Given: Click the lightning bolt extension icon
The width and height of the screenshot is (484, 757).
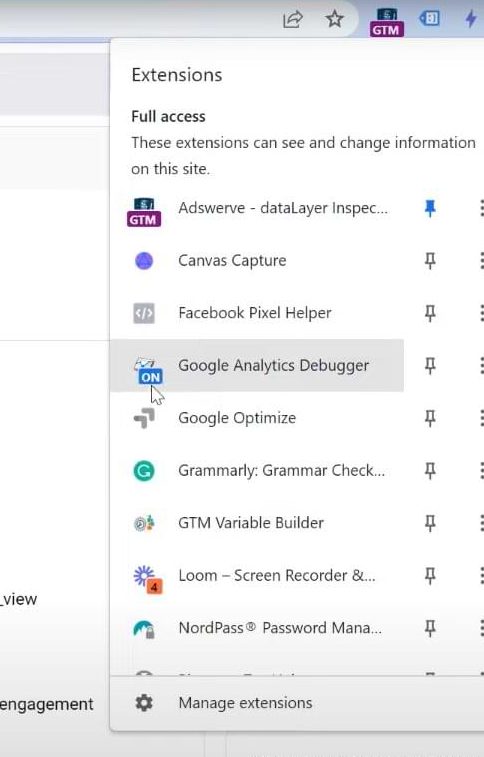Looking at the screenshot, I should (x=470, y=19).
